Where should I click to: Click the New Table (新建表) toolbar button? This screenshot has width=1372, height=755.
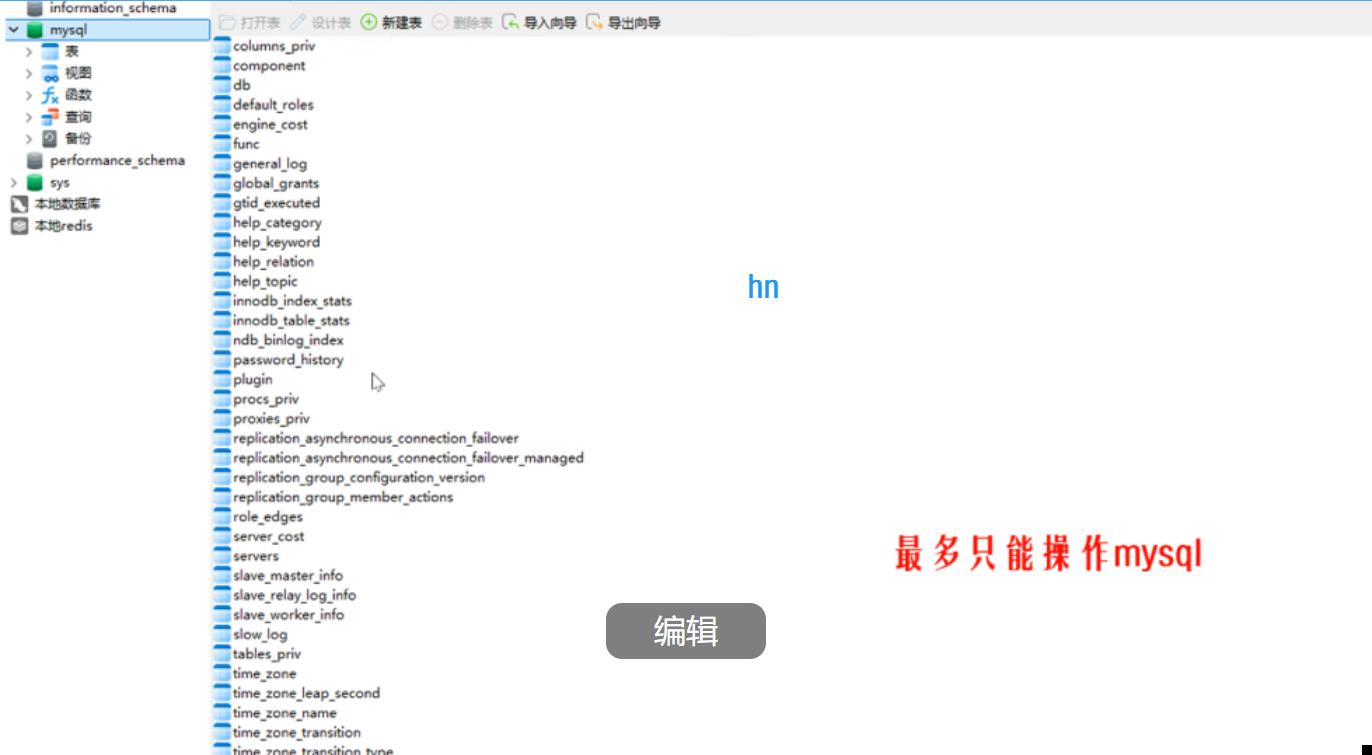(x=391, y=22)
